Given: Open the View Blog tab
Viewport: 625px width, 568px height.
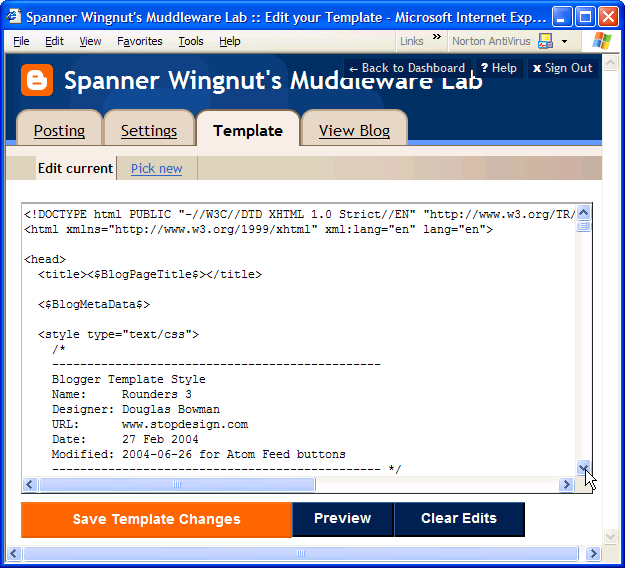Looking at the screenshot, I should pyautogui.click(x=354, y=131).
